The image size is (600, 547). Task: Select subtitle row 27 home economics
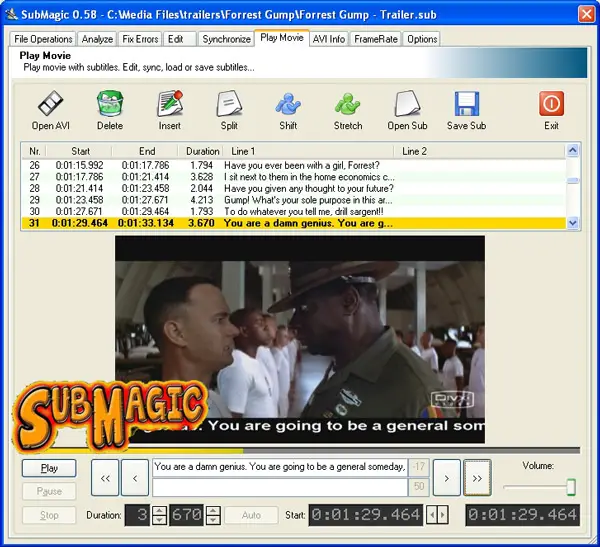(x=293, y=177)
